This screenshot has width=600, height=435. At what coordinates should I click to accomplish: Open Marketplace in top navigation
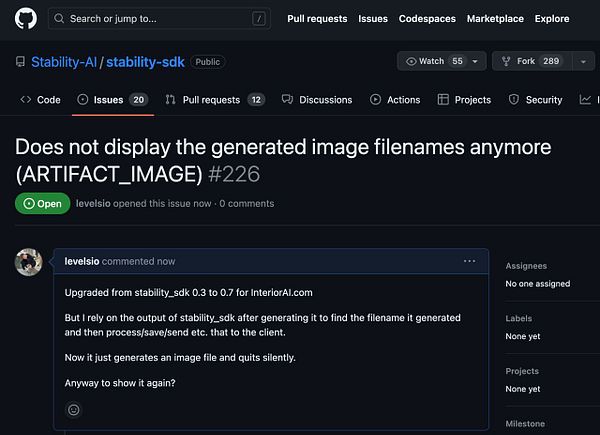coord(495,18)
